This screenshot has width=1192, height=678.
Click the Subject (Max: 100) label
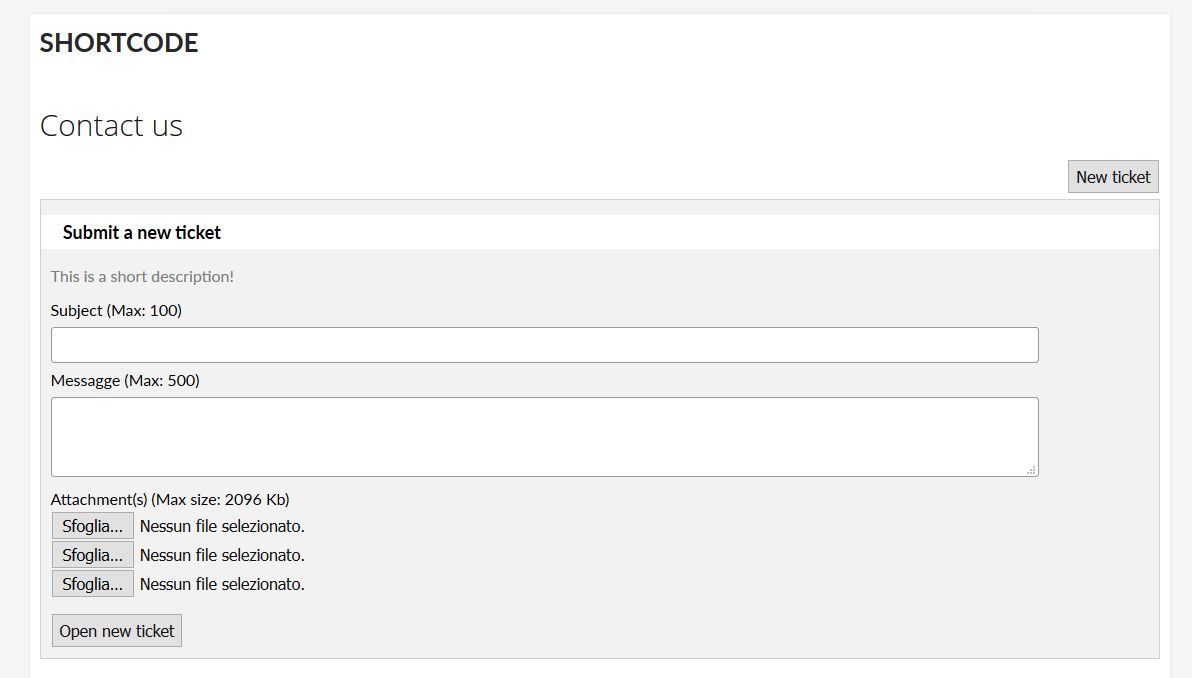(116, 311)
